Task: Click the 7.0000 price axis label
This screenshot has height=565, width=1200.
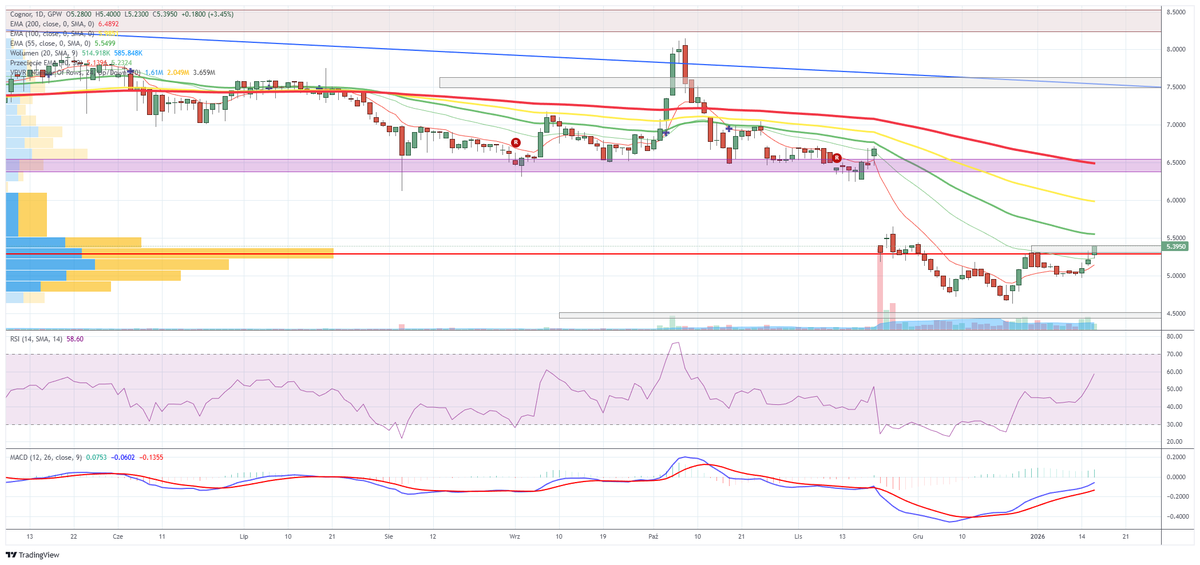Action: tap(1176, 125)
